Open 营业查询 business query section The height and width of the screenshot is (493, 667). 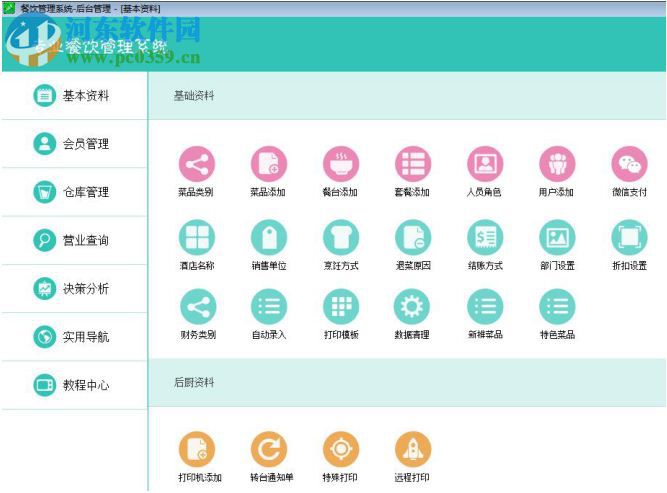pyautogui.click(x=74, y=240)
